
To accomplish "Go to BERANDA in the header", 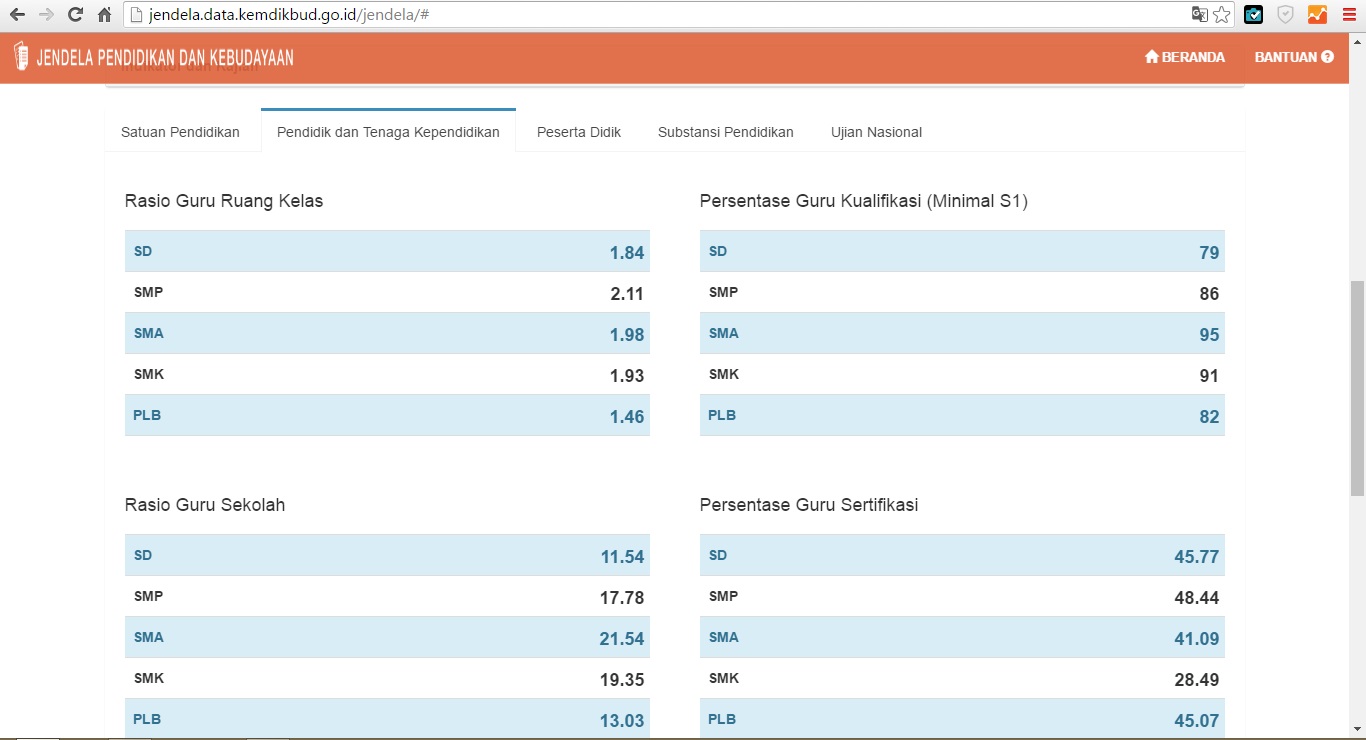I will (1185, 57).
